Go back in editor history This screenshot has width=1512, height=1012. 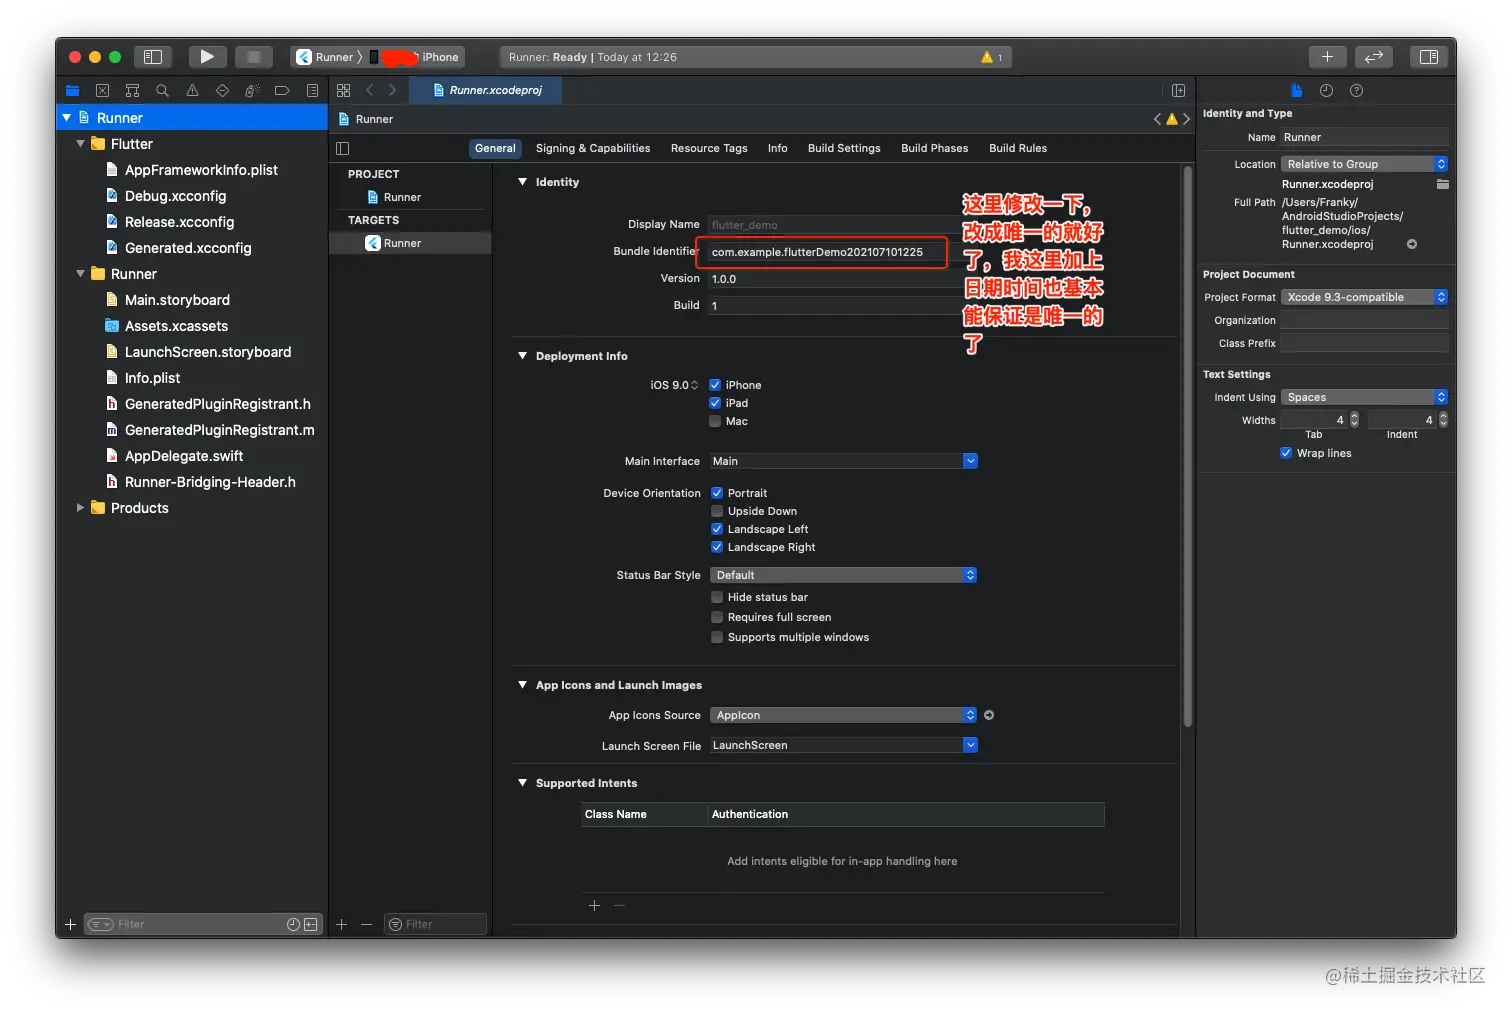coord(370,90)
